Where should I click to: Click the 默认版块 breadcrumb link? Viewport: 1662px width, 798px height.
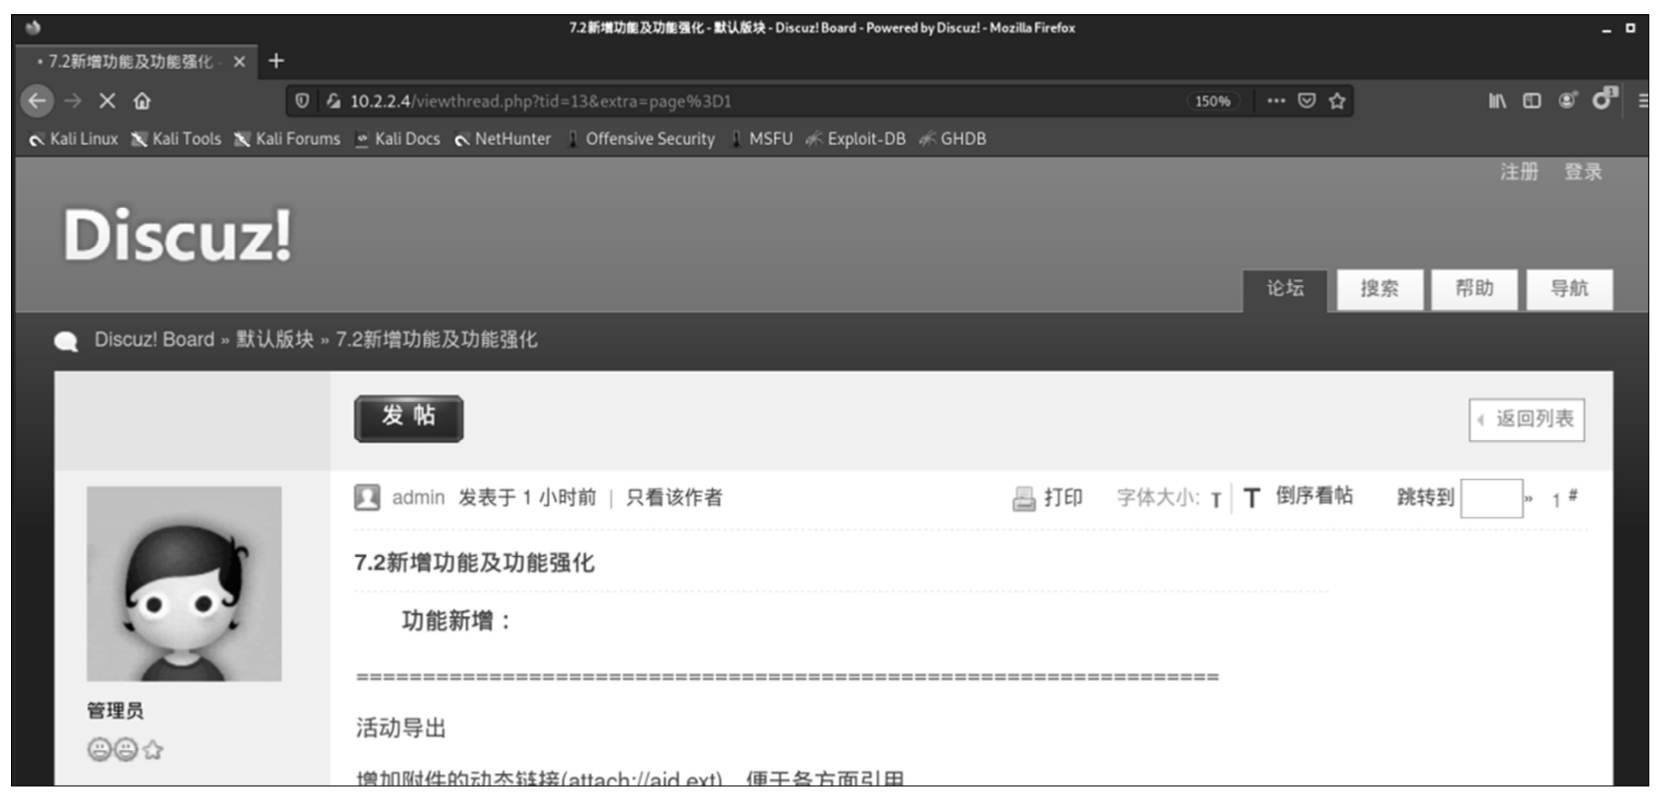coord(275,340)
